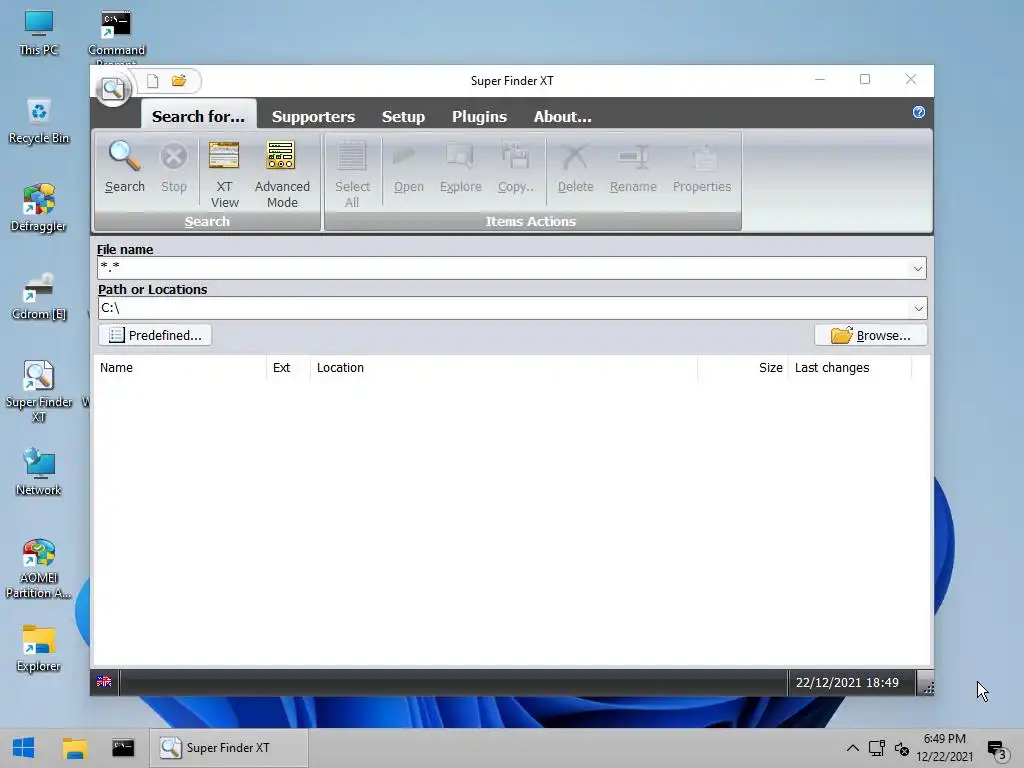1024x768 pixels.
Task: Open File Explorer from the taskbar
Action: tap(74, 748)
